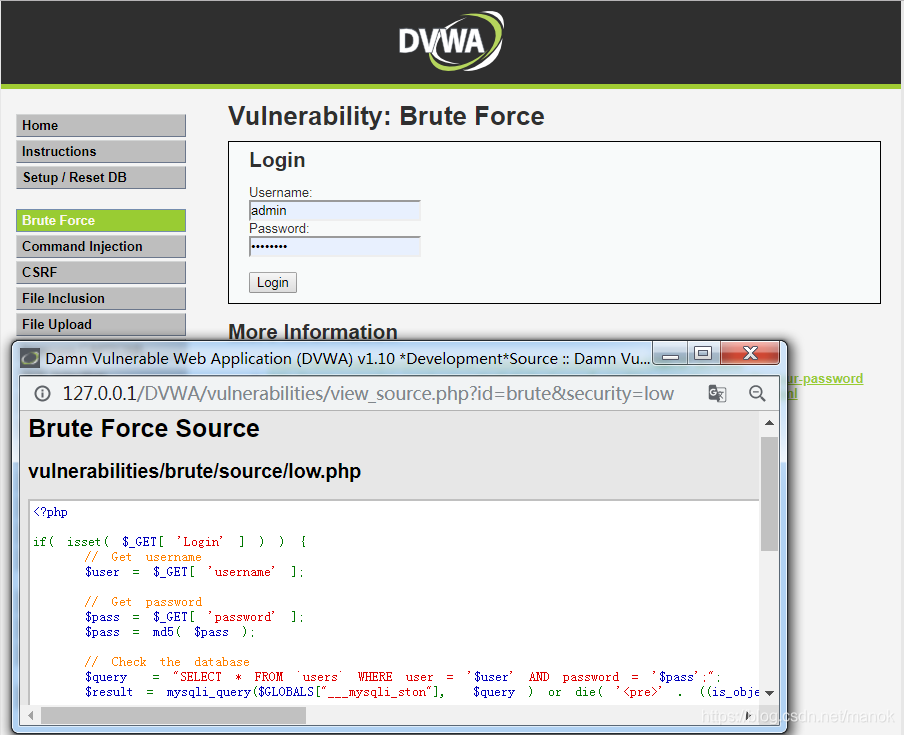Click the '<?php' opening tag in source

51,512
